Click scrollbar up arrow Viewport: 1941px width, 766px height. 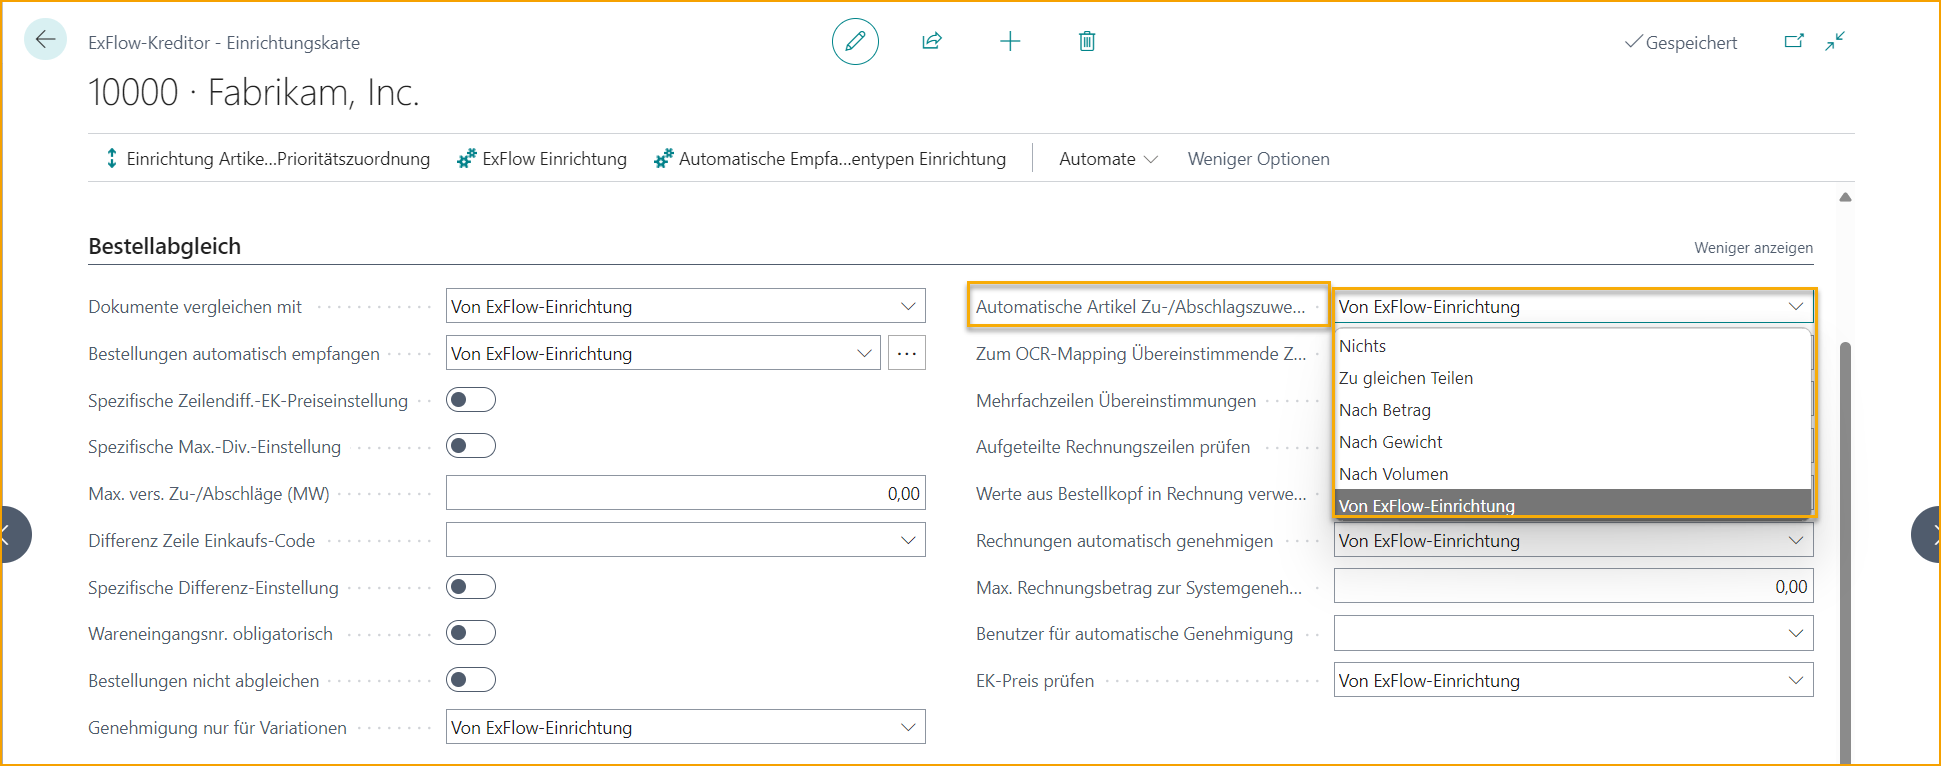[x=1845, y=197]
